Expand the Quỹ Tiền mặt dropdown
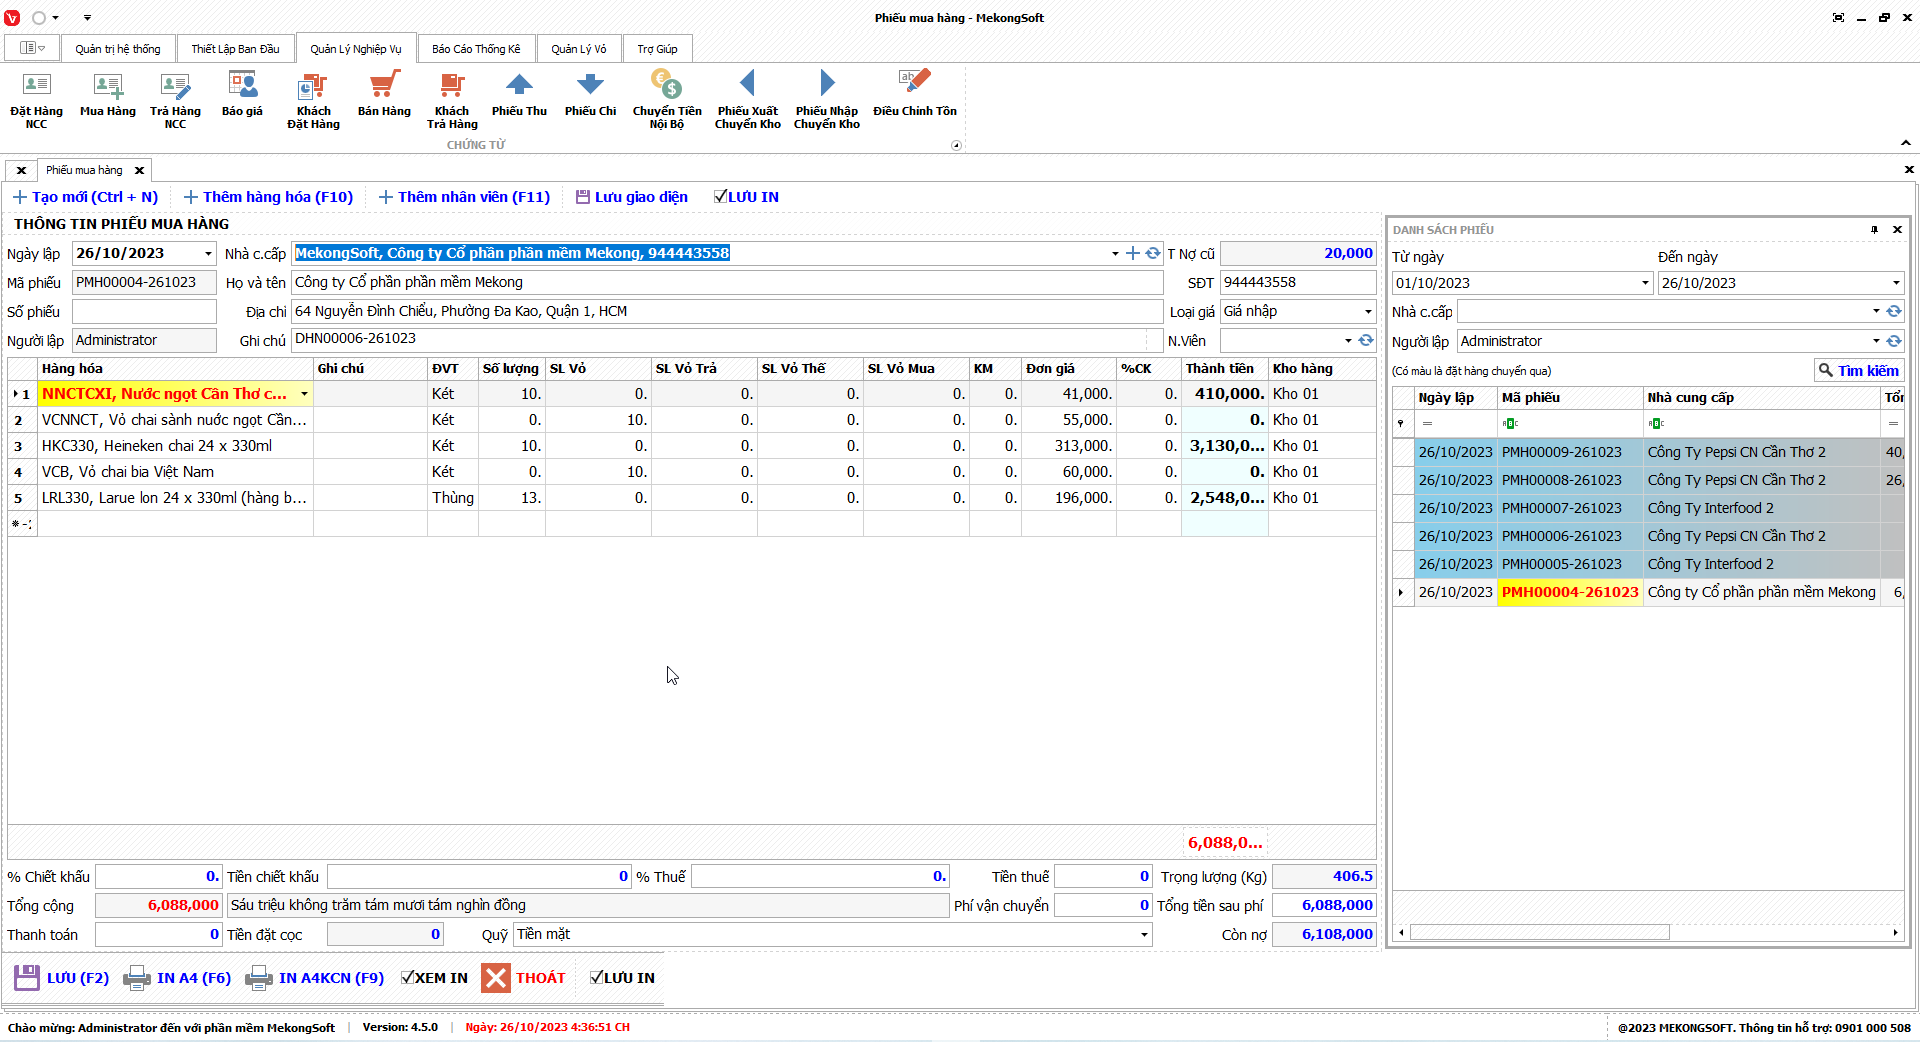1920x1042 pixels. point(1144,935)
